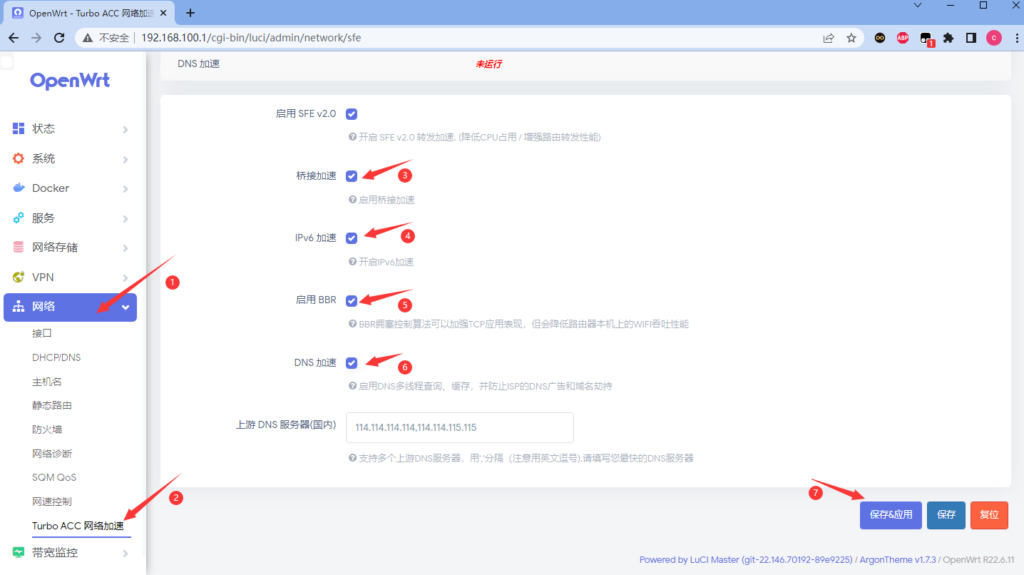Click the 系统 gear icon

point(18,159)
